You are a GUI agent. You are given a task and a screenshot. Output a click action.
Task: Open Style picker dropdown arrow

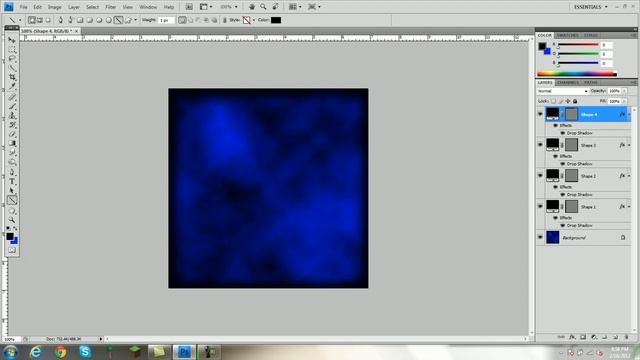point(253,20)
